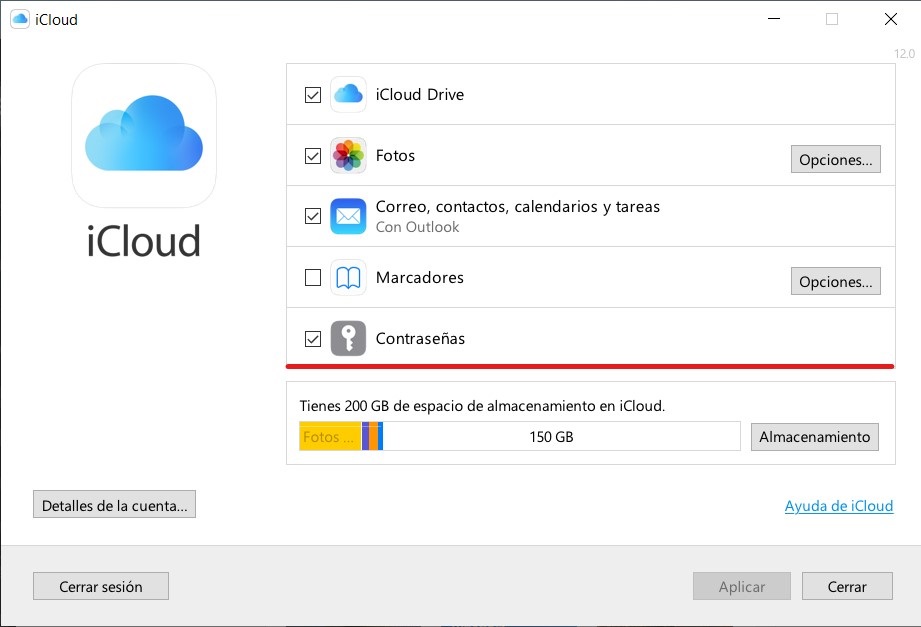Disable the Contraseñas checkbox
The image size is (921, 627).
(313, 339)
